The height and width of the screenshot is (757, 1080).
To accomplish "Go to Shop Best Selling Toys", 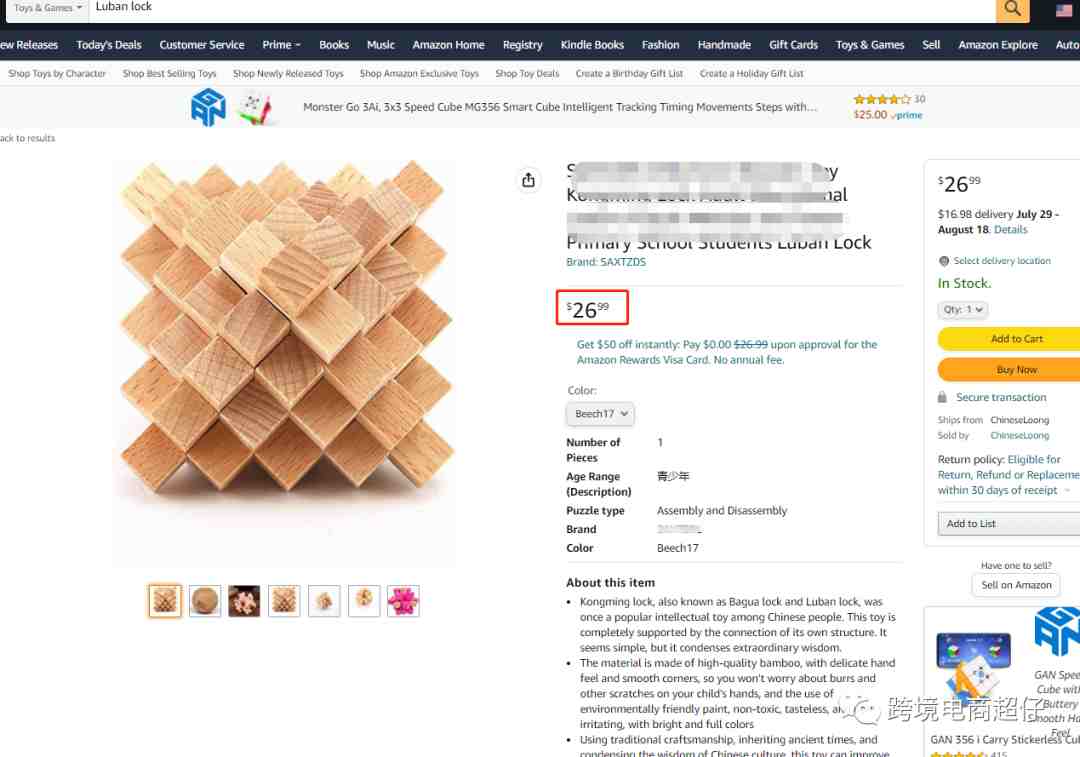I will [x=169, y=74].
